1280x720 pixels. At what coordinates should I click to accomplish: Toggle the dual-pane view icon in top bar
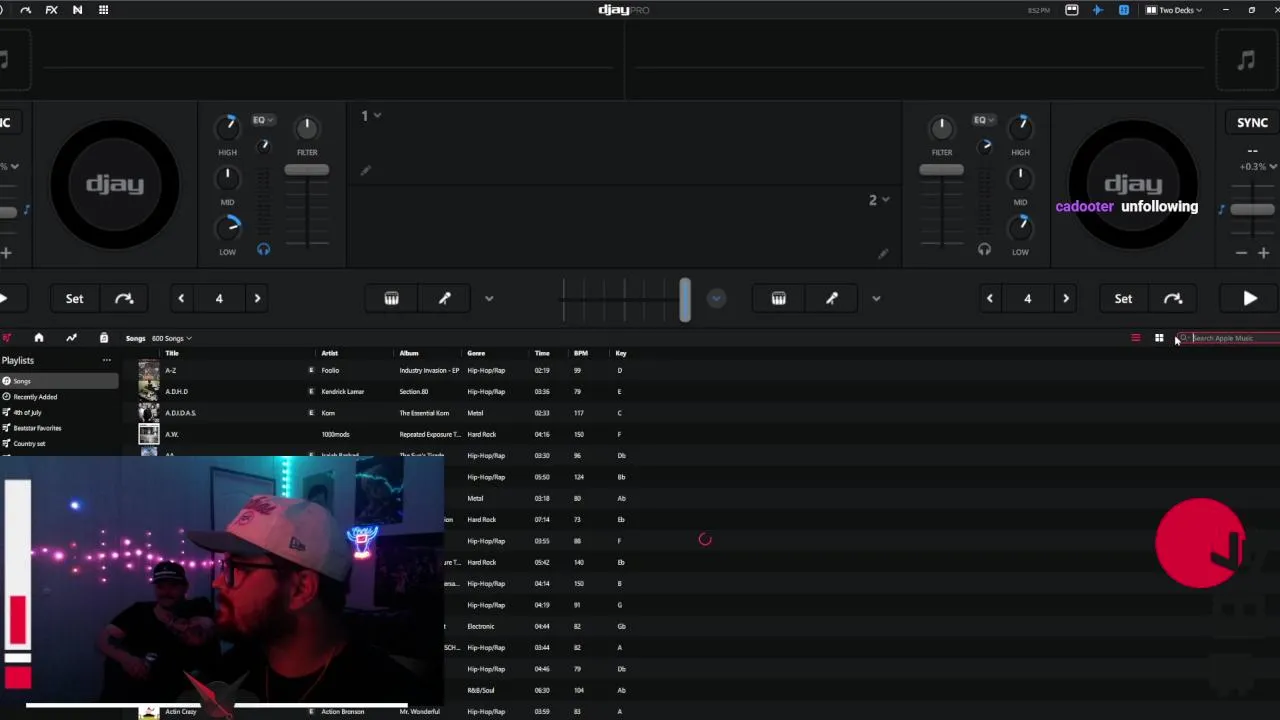1072,10
